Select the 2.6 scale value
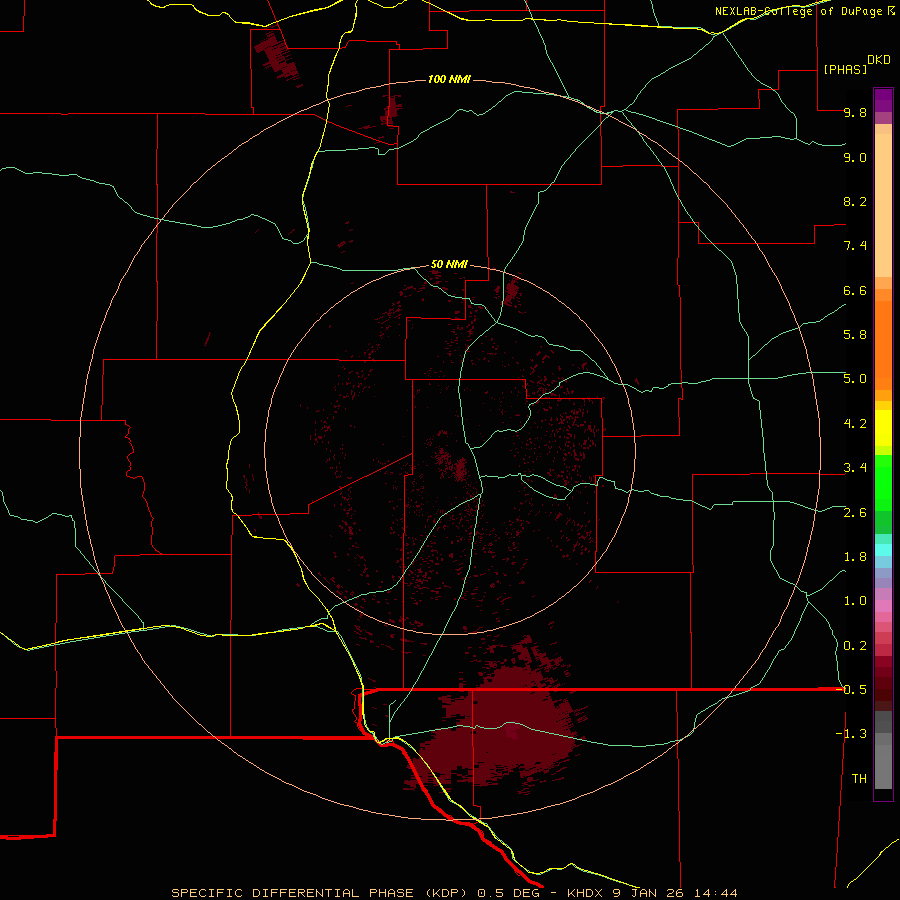The image size is (900, 900). pos(855,513)
